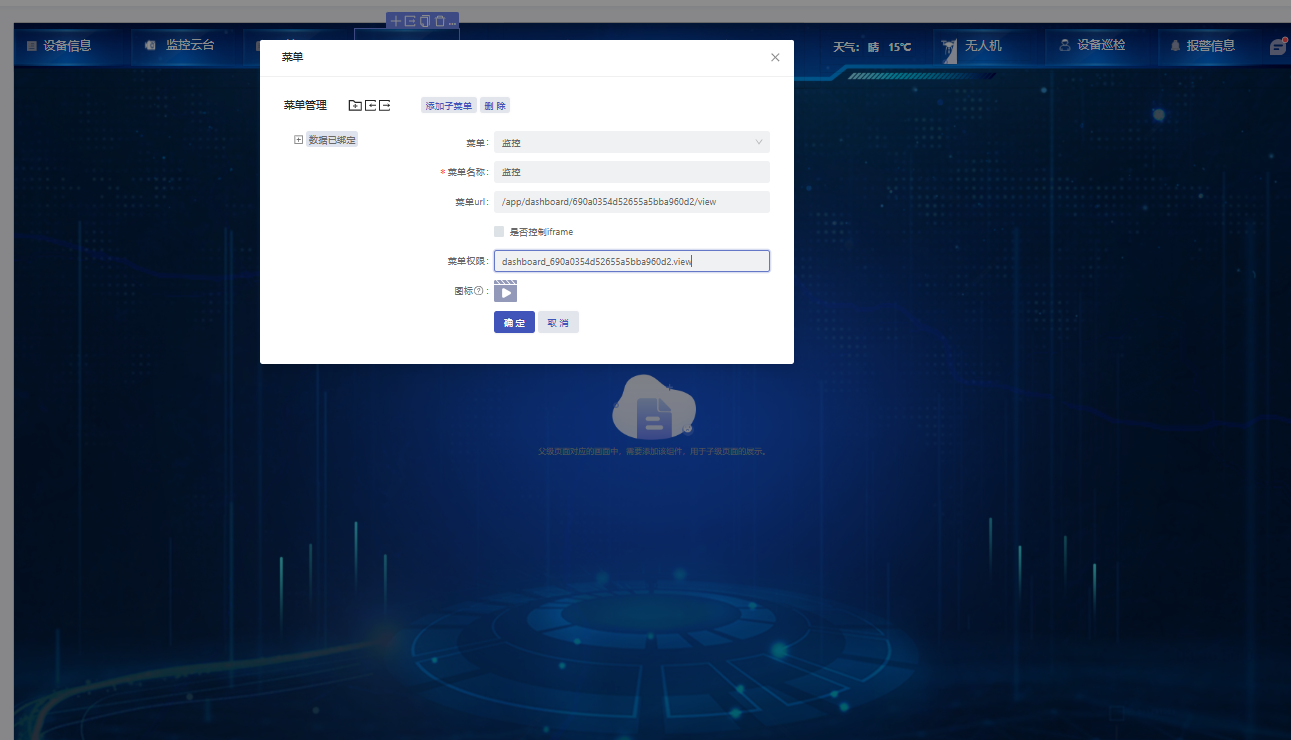
Task: Click the menu icon thumbnail next to 图标
Action: 505,291
